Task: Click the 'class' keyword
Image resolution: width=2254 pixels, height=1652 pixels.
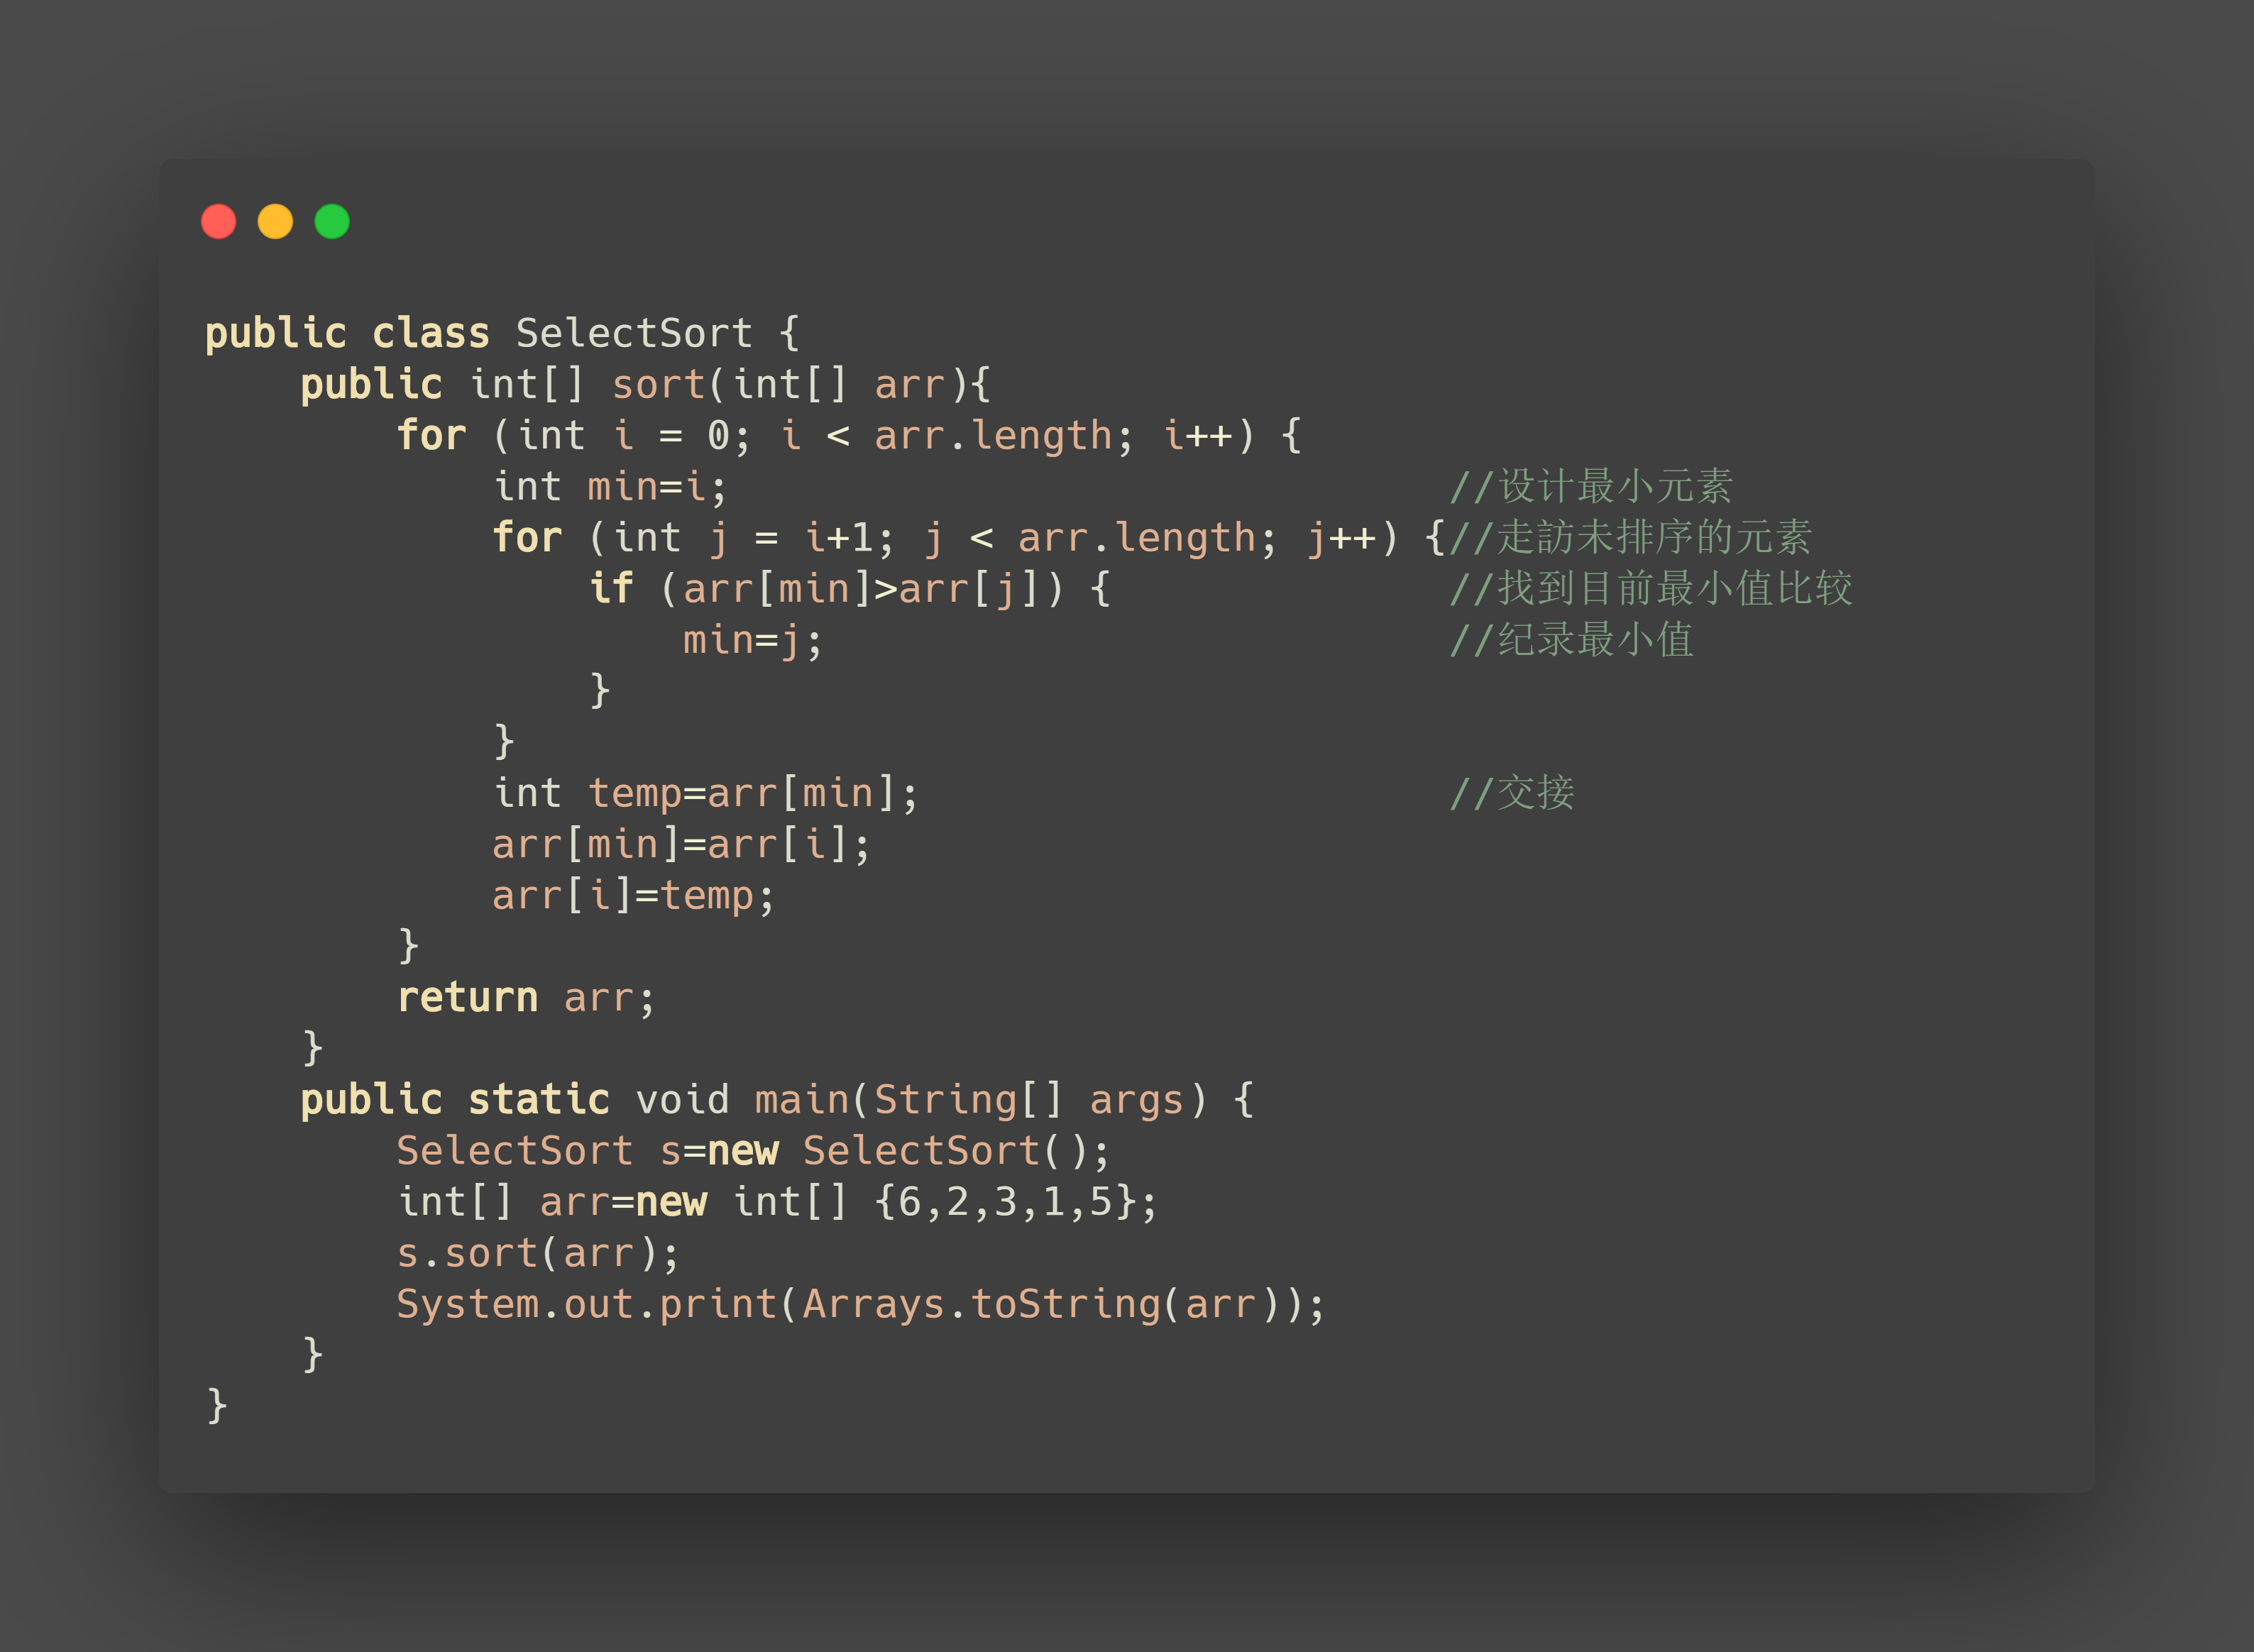Action: (x=431, y=333)
